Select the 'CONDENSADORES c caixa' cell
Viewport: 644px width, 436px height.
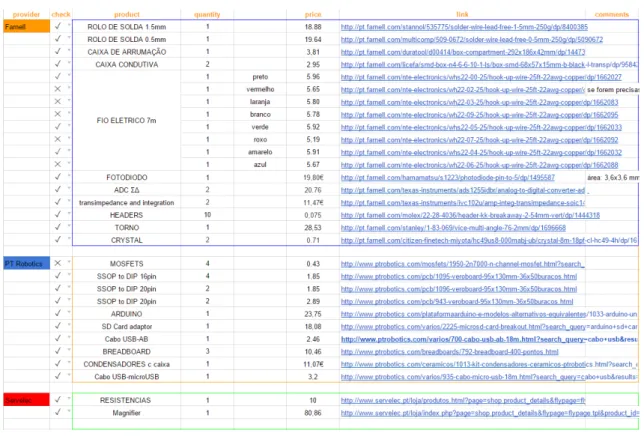126,364
